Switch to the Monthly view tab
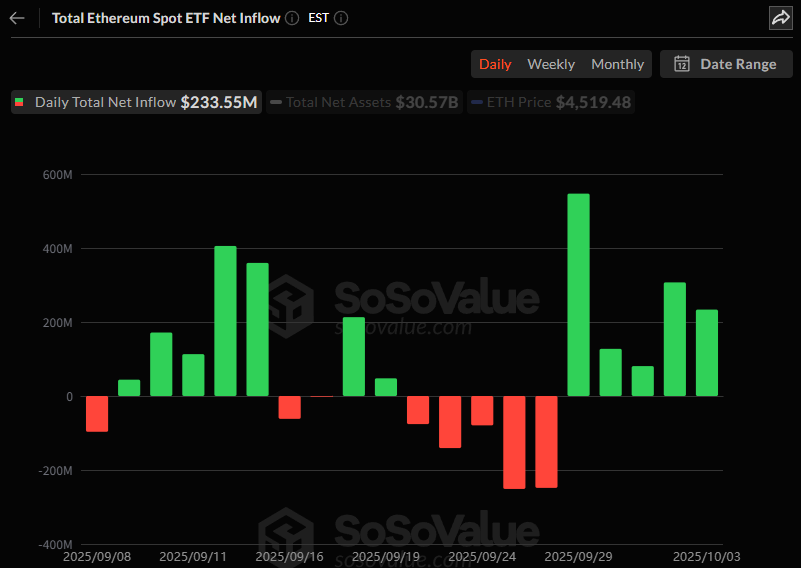 pos(617,64)
